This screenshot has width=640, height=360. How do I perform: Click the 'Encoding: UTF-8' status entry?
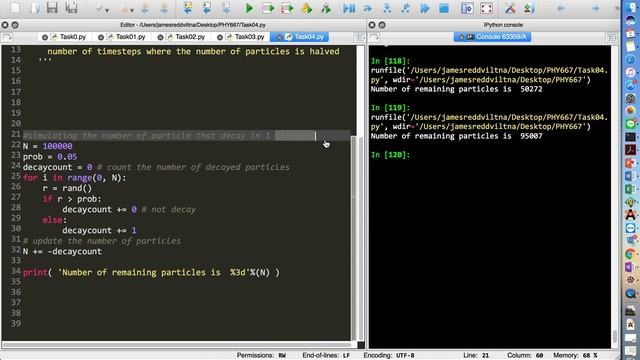(x=389, y=356)
